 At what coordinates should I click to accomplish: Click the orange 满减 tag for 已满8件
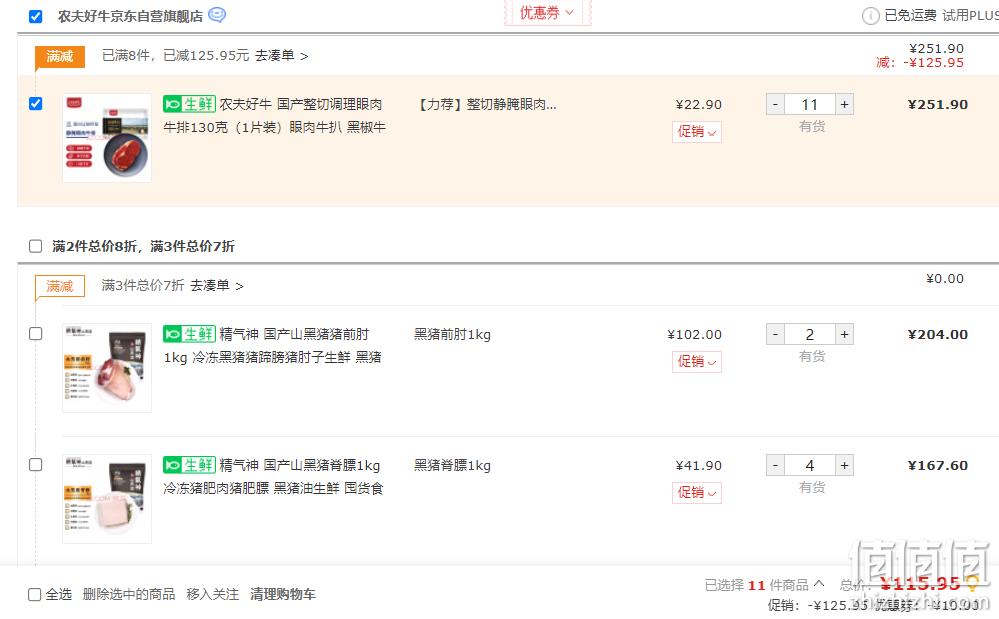tap(59, 57)
